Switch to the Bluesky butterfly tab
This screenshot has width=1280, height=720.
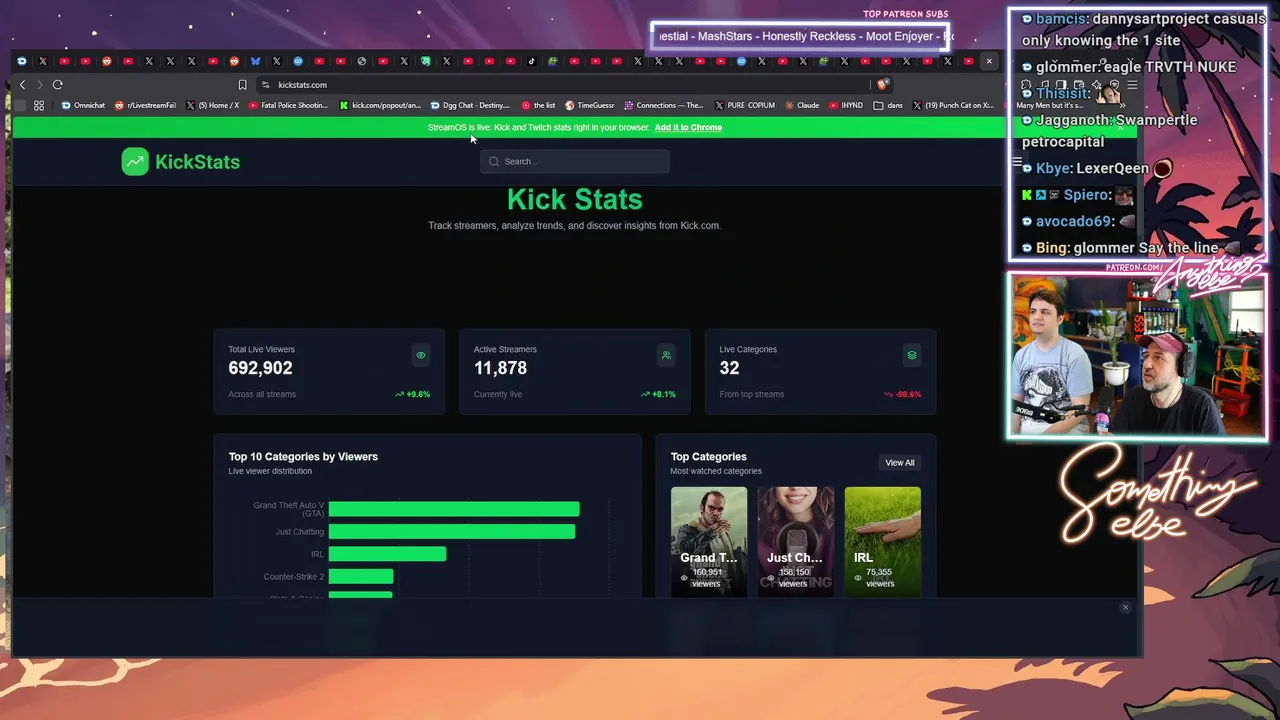(x=255, y=61)
